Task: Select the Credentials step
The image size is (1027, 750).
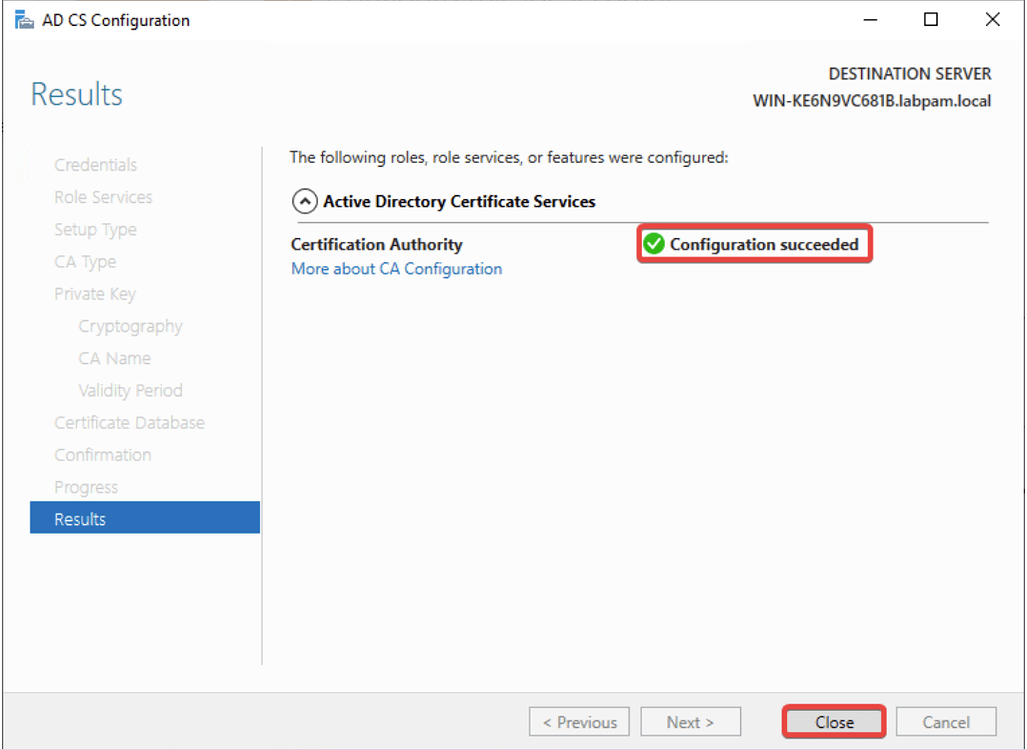Action: (95, 164)
